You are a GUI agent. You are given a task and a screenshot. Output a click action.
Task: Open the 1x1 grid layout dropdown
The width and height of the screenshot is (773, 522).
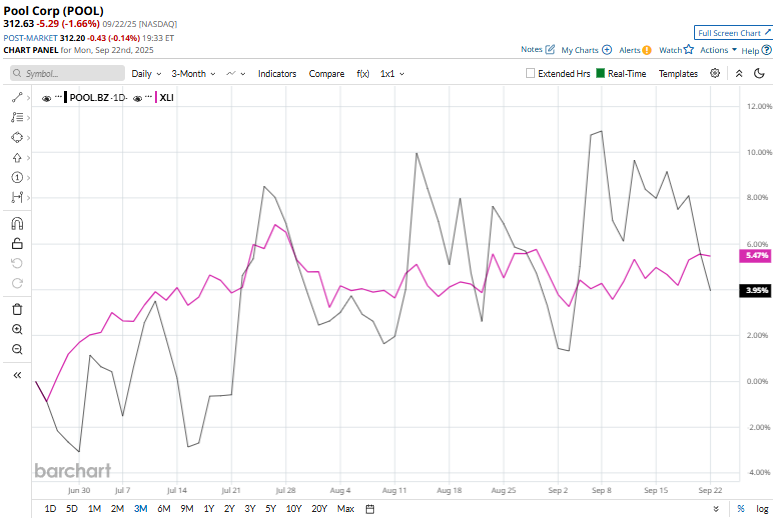(x=392, y=73)
